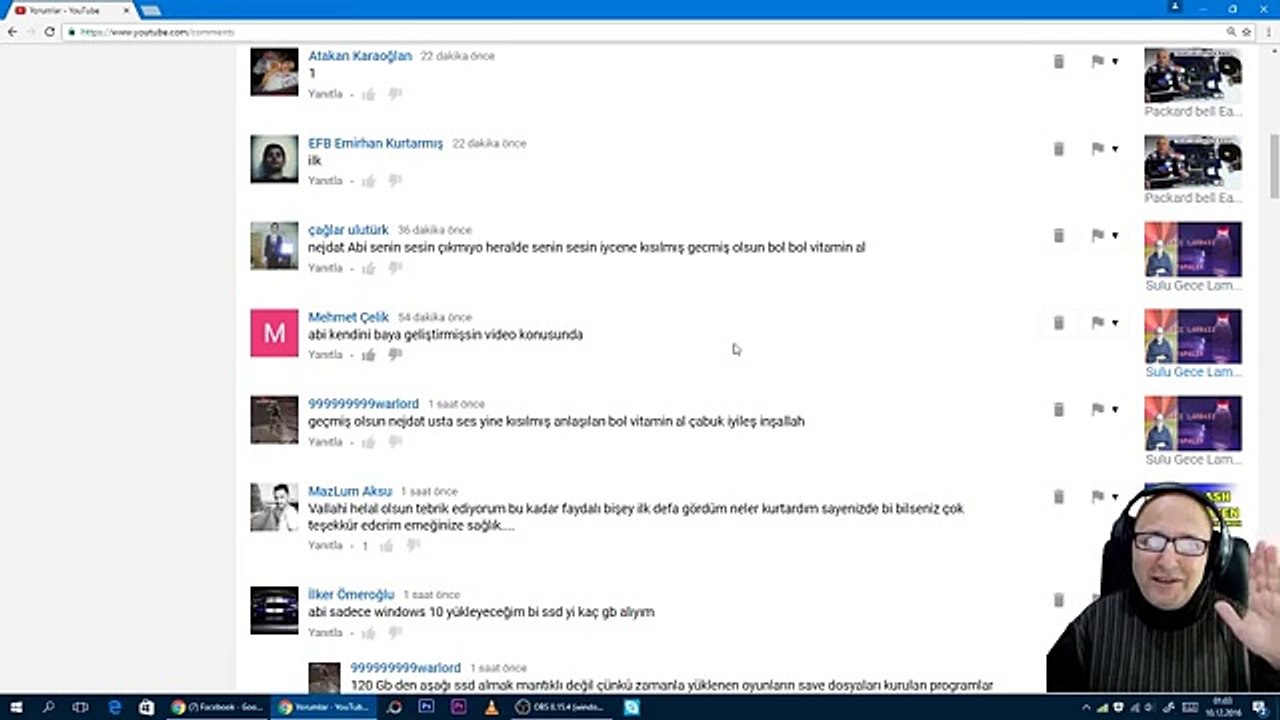Delete Atakan Karaoğlan's comment with trash icon
The width and height of the screenshot is (1280, 720).
[x=1059, y=62]
